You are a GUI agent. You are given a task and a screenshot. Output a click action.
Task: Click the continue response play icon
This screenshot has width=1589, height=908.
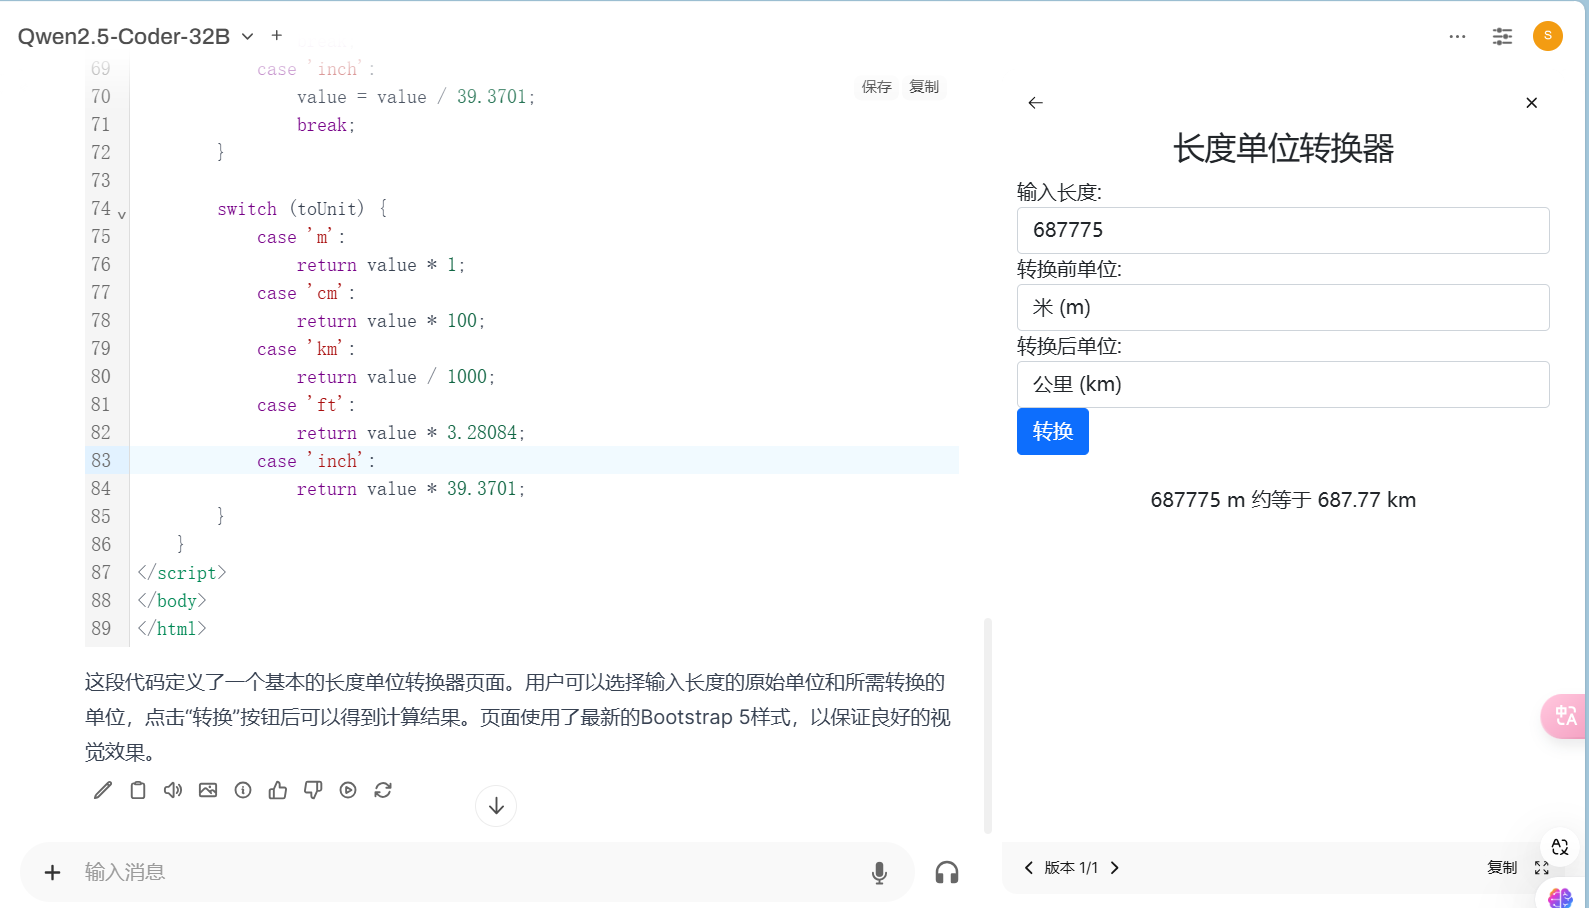coord(348,790)
